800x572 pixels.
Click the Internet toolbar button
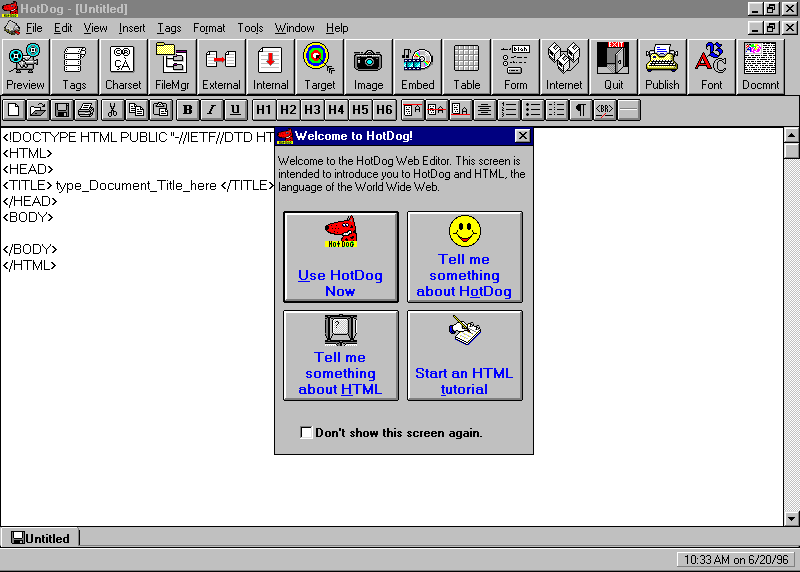(564, 67)
